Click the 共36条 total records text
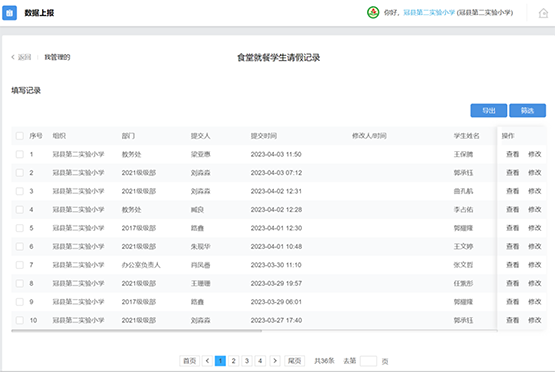Image resolution: width=555 pixels, height=372 pixels. pyautogui.click(x=324, y=361)
